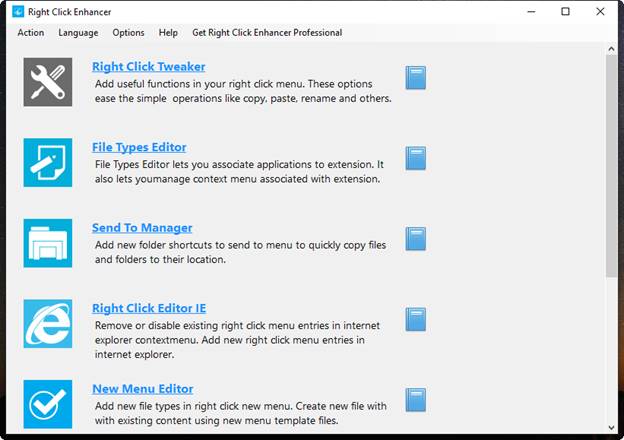Open the Options menu
The width and height of the screenshot is (624, 440).
pyautogui.click(x=128, y=33)
